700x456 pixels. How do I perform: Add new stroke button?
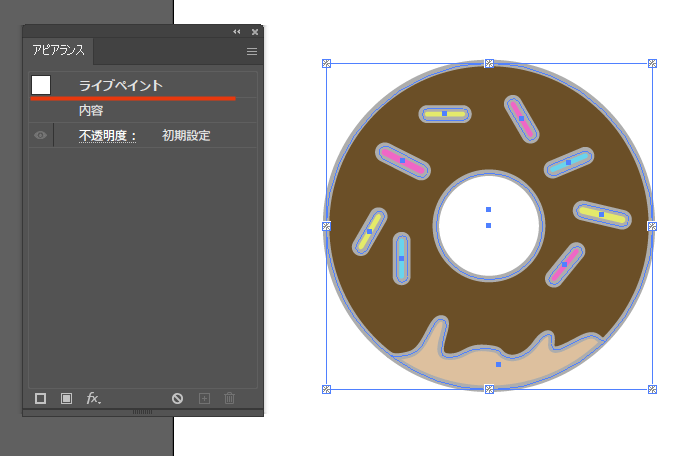[41, 398]
